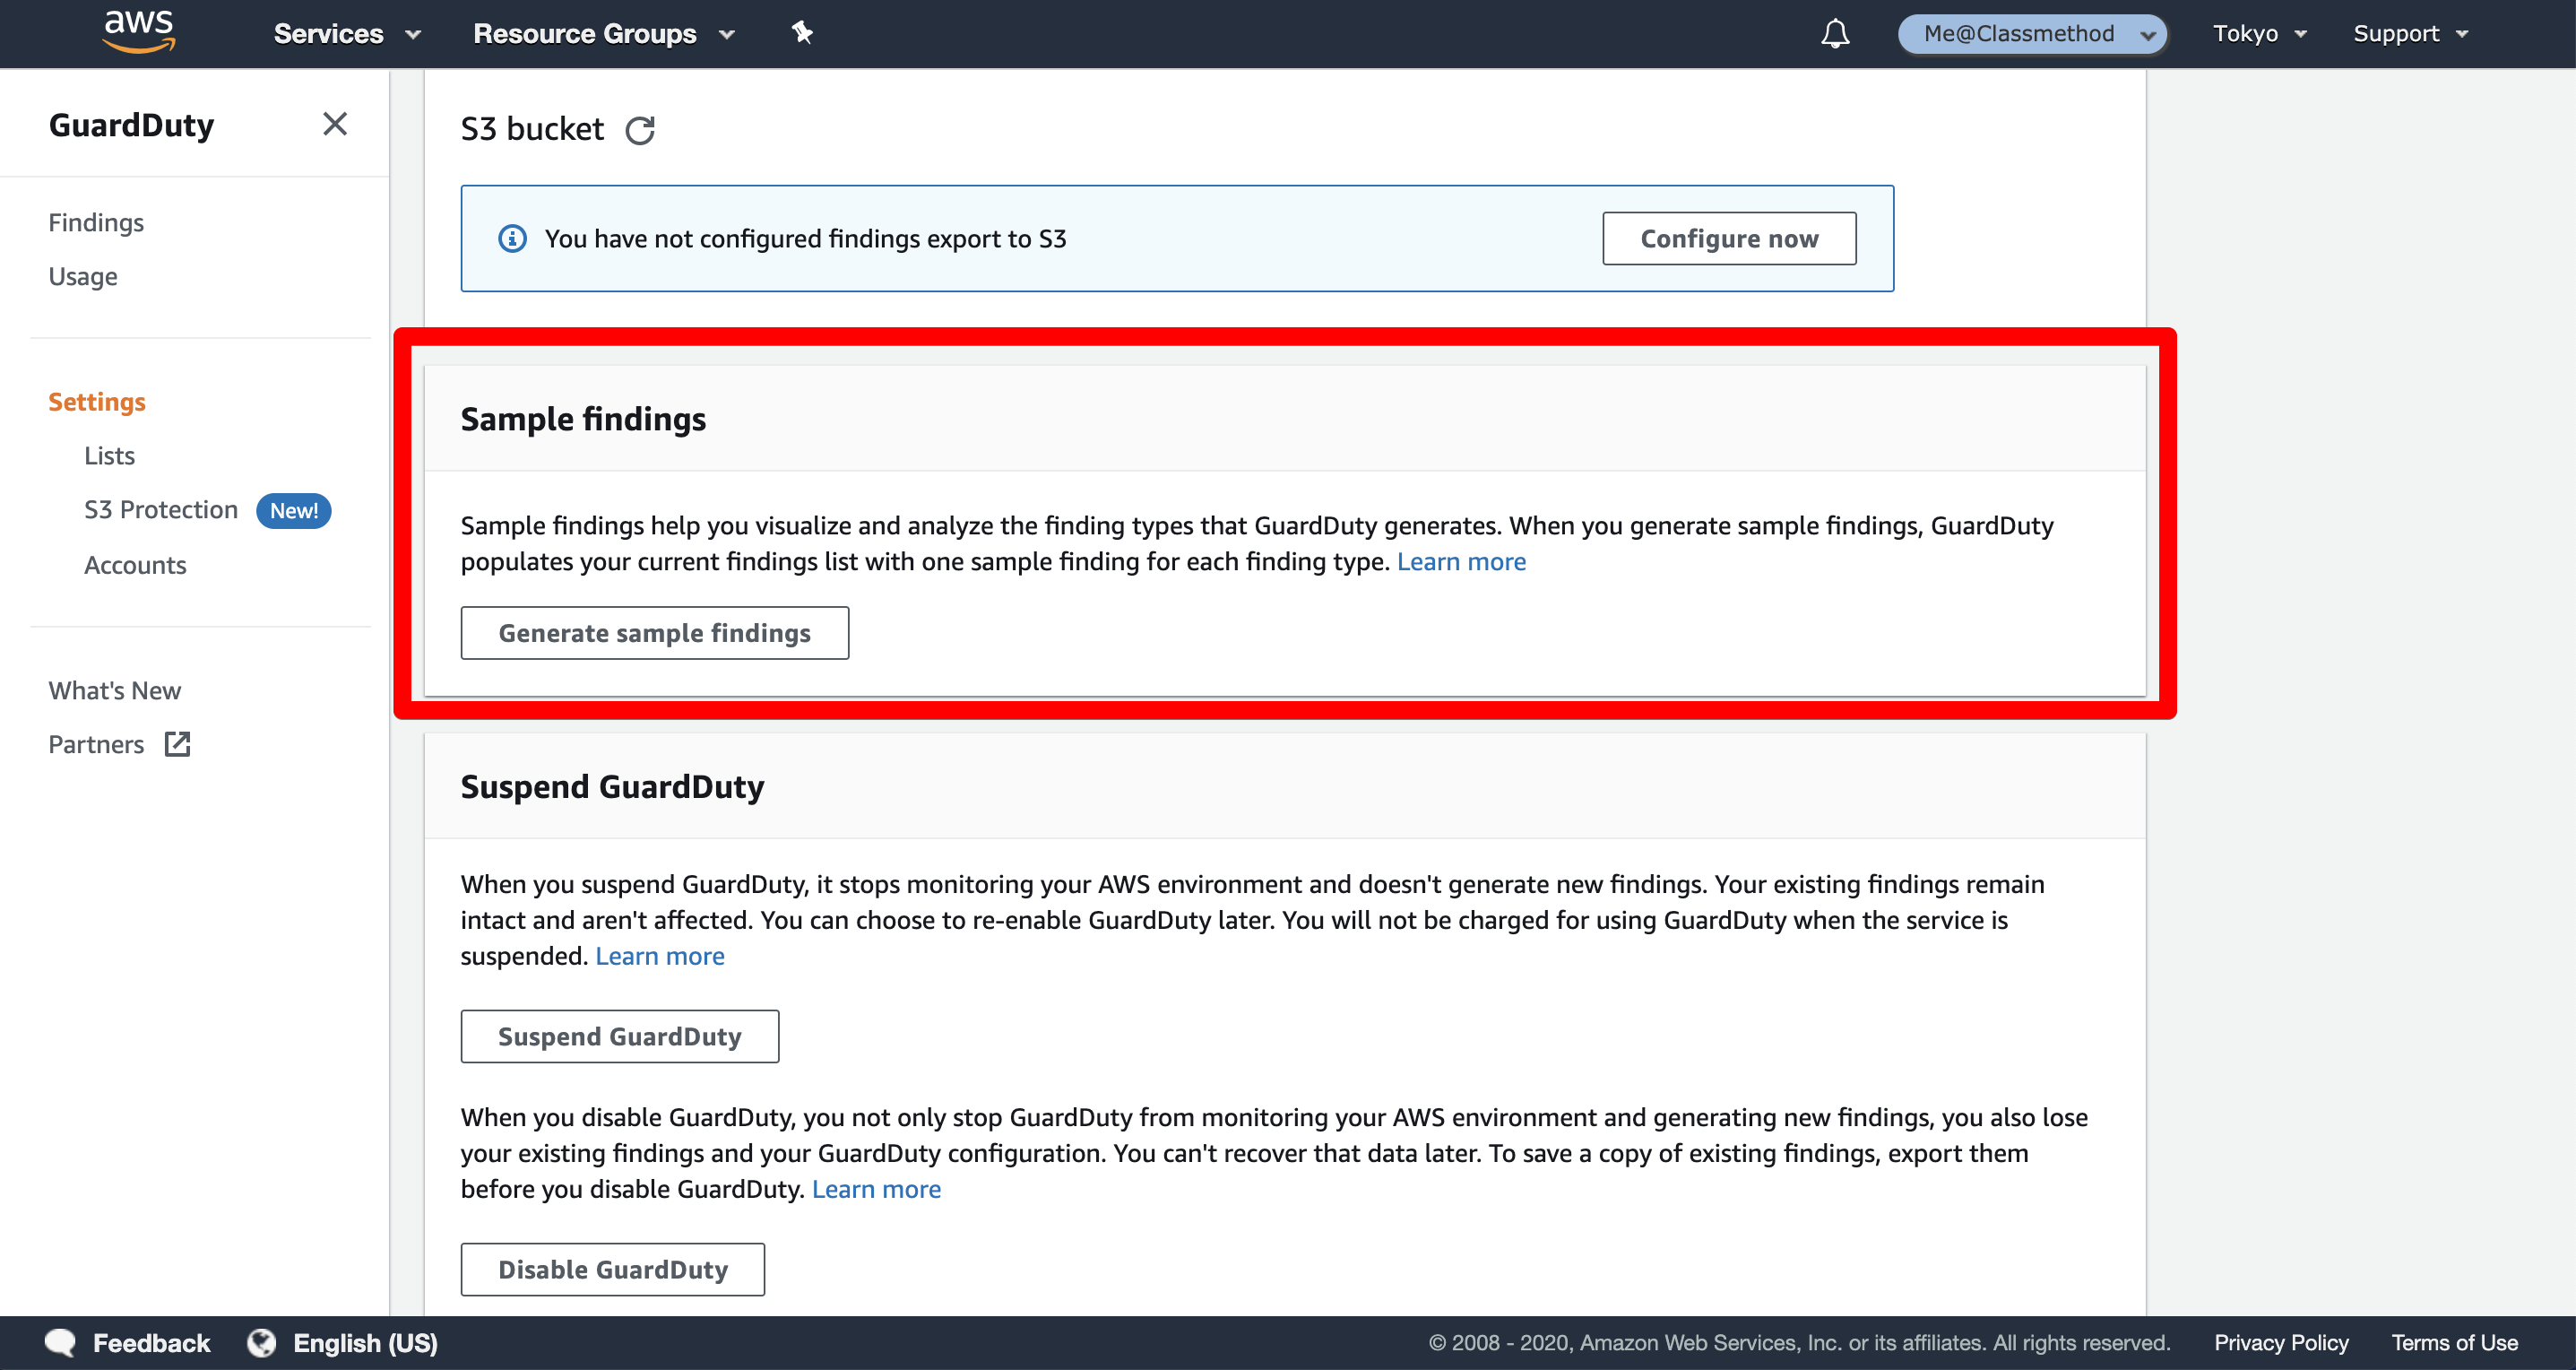This screenshot has width=2576, height=1370.
Task: Open the Terms of Use link
Action: pyautogui.click(x=2454, y=1343)
